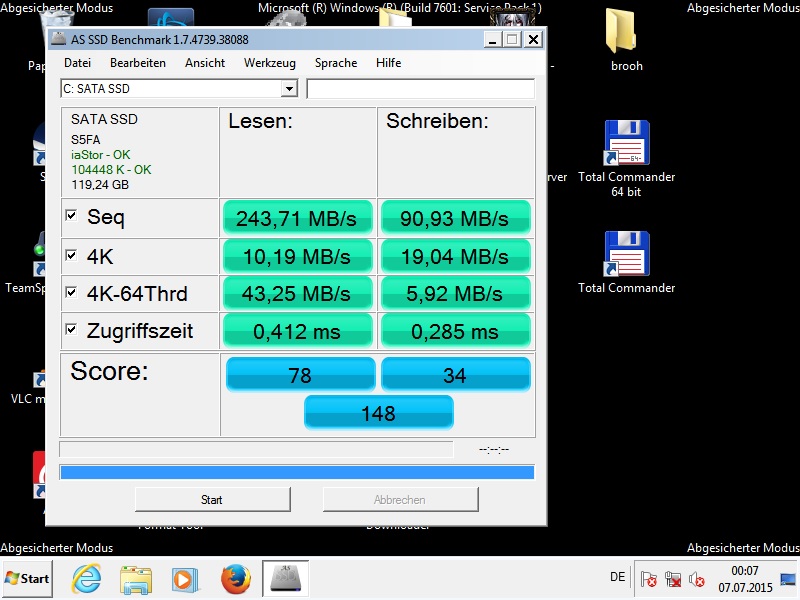800x600 pixels.
Task: Minimize the AS SSD Benchmark window
Action: tap(492, 39)
